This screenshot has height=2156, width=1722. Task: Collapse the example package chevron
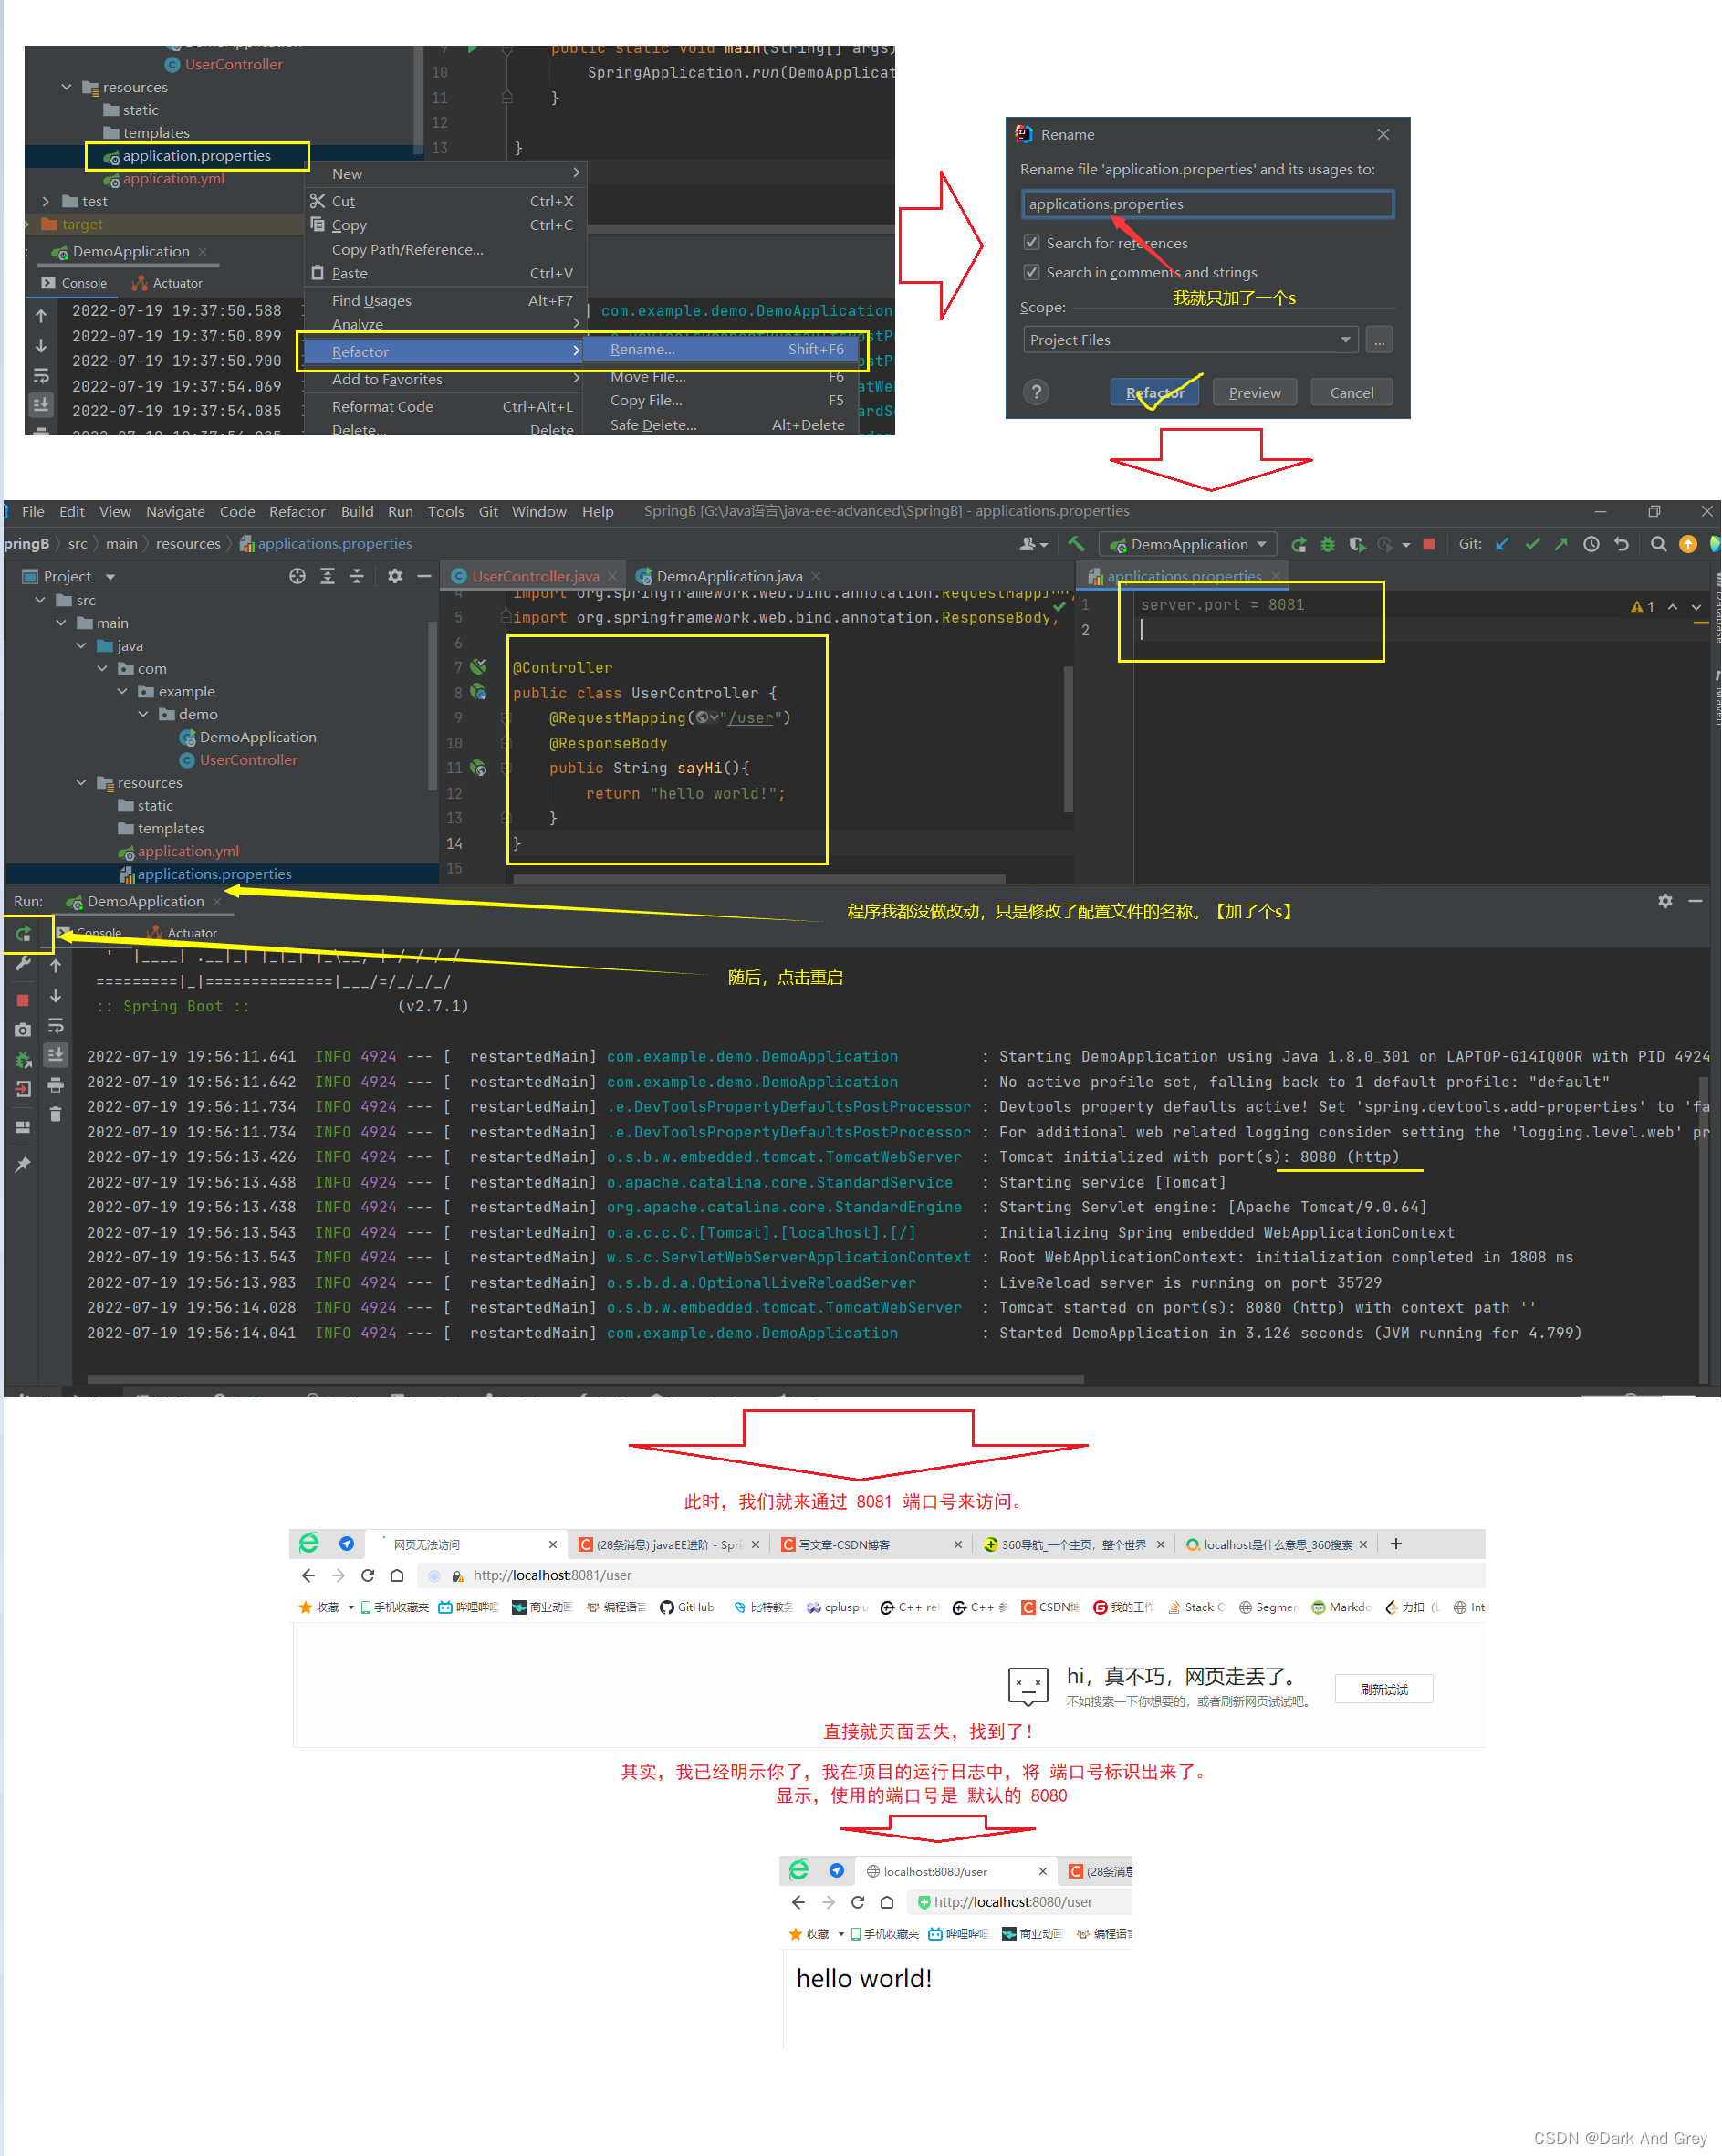(122, 691)
